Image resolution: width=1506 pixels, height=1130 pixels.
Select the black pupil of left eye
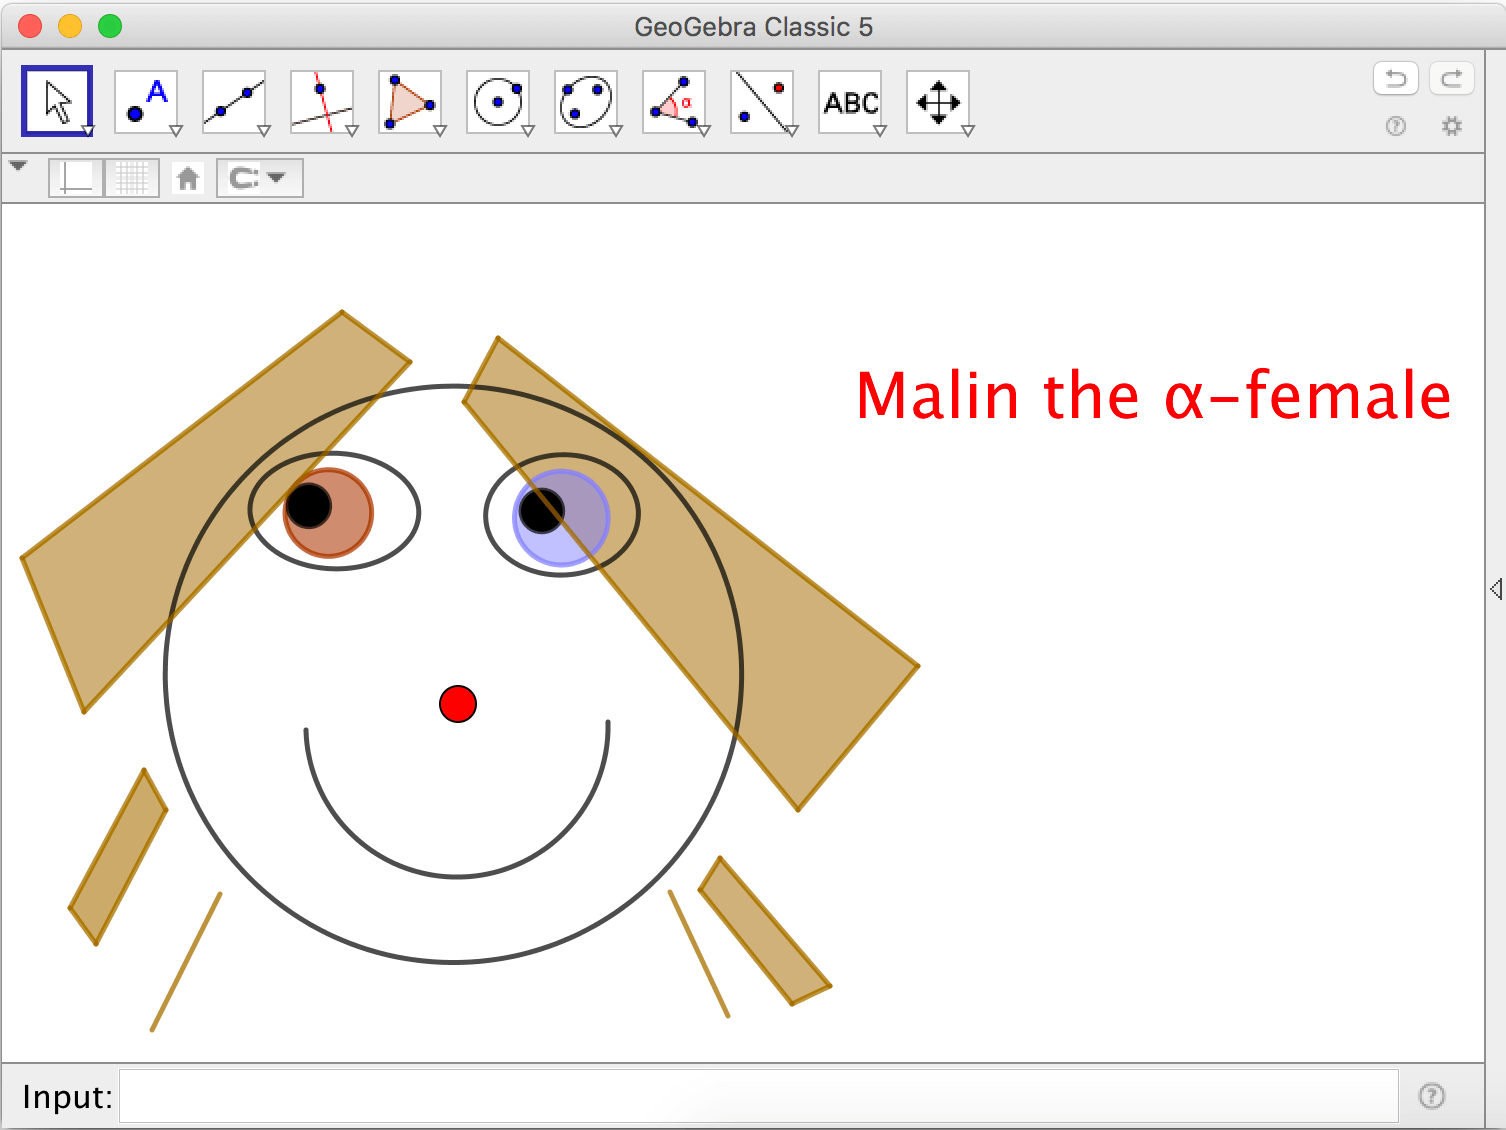pos(308,506)
